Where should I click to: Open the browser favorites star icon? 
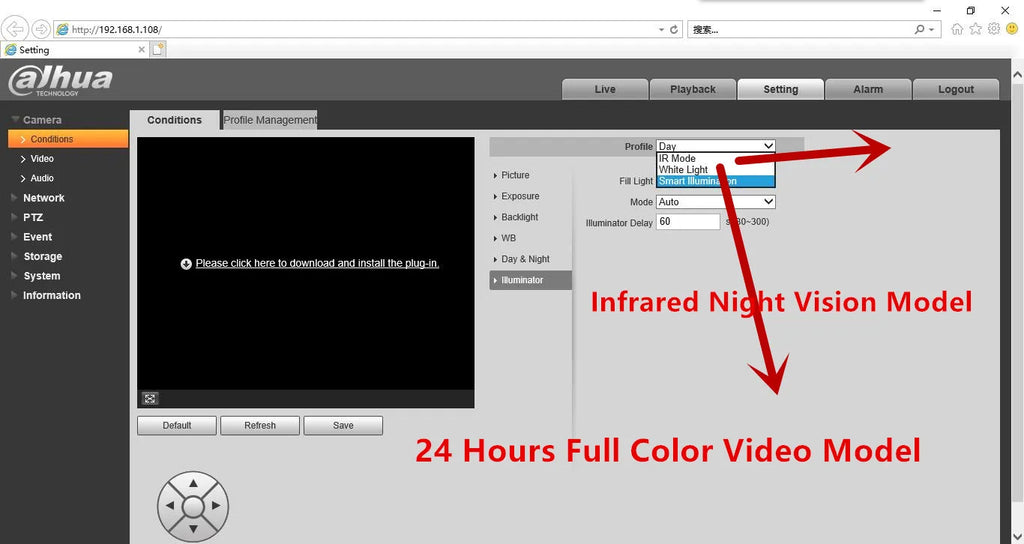(975, 30)
